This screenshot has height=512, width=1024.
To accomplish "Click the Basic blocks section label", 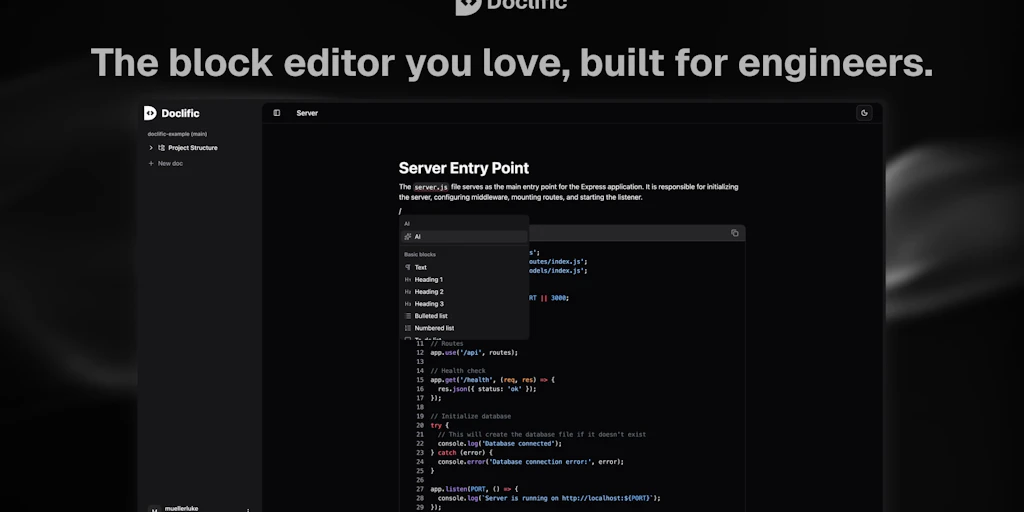I will pos(420,254).
